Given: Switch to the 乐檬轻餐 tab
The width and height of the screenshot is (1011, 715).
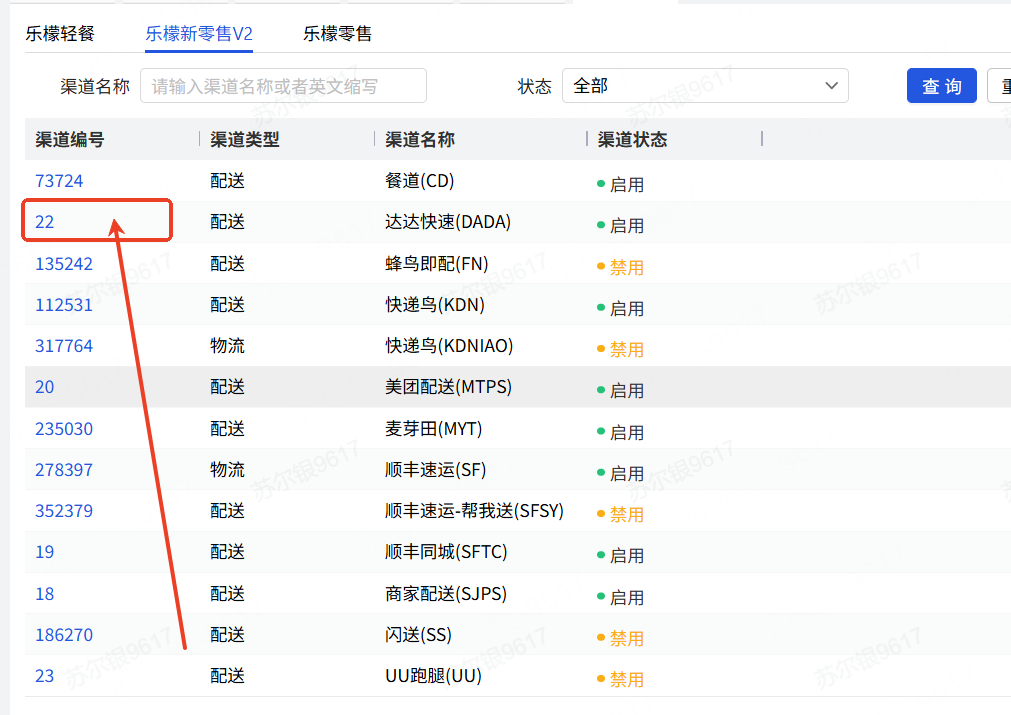Looking at the screenshot, I should [60, 33].
